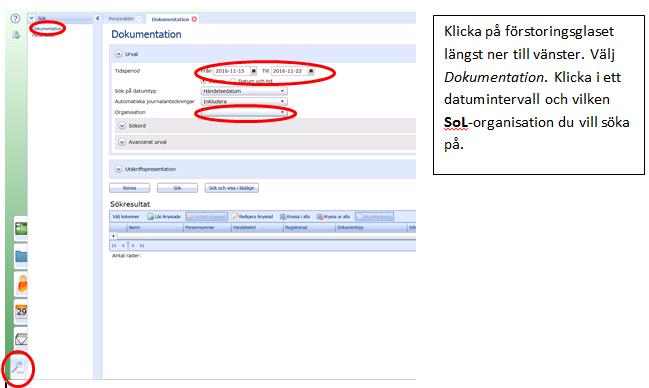Open the magnifying glass search module

[x=18, y=366]
